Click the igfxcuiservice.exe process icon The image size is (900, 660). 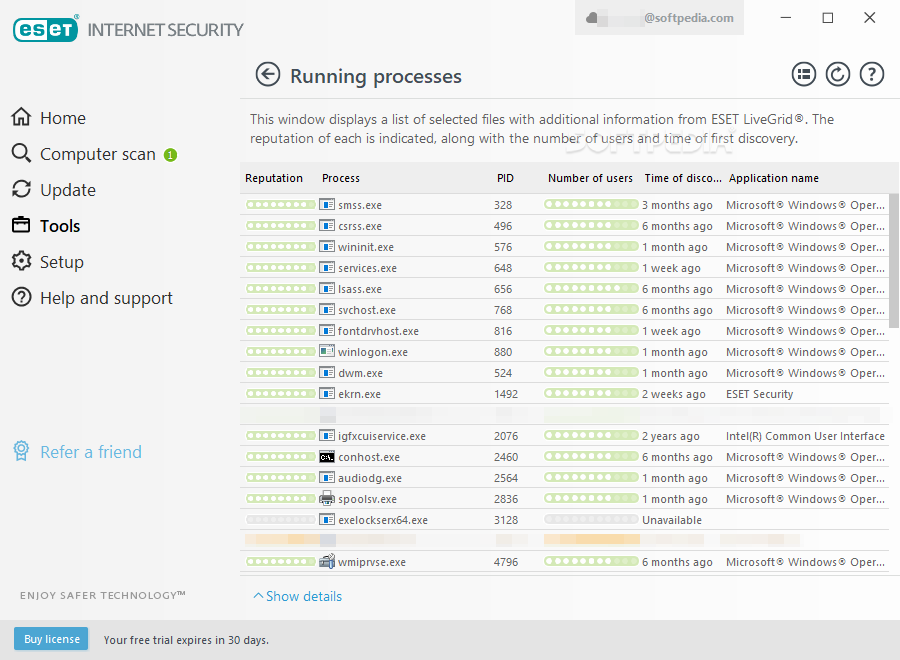point(327,436)
